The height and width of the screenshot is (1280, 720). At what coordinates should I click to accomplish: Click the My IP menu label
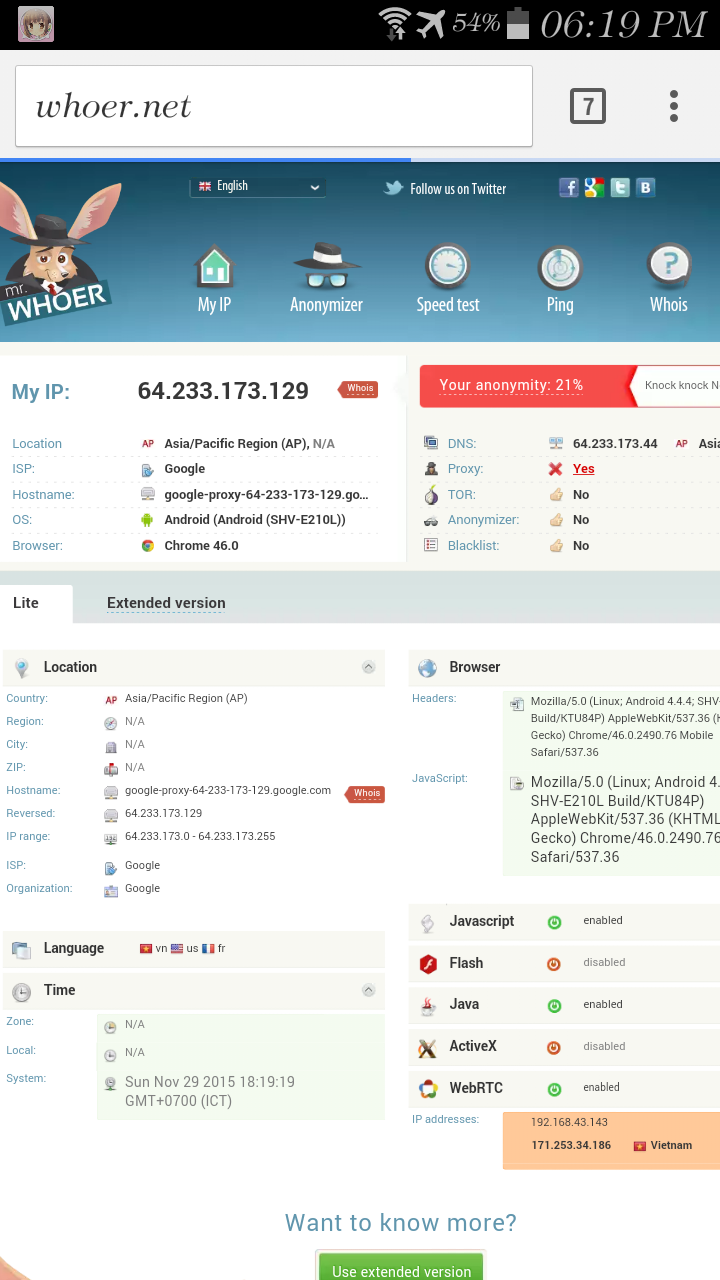(x=214, y=305)
